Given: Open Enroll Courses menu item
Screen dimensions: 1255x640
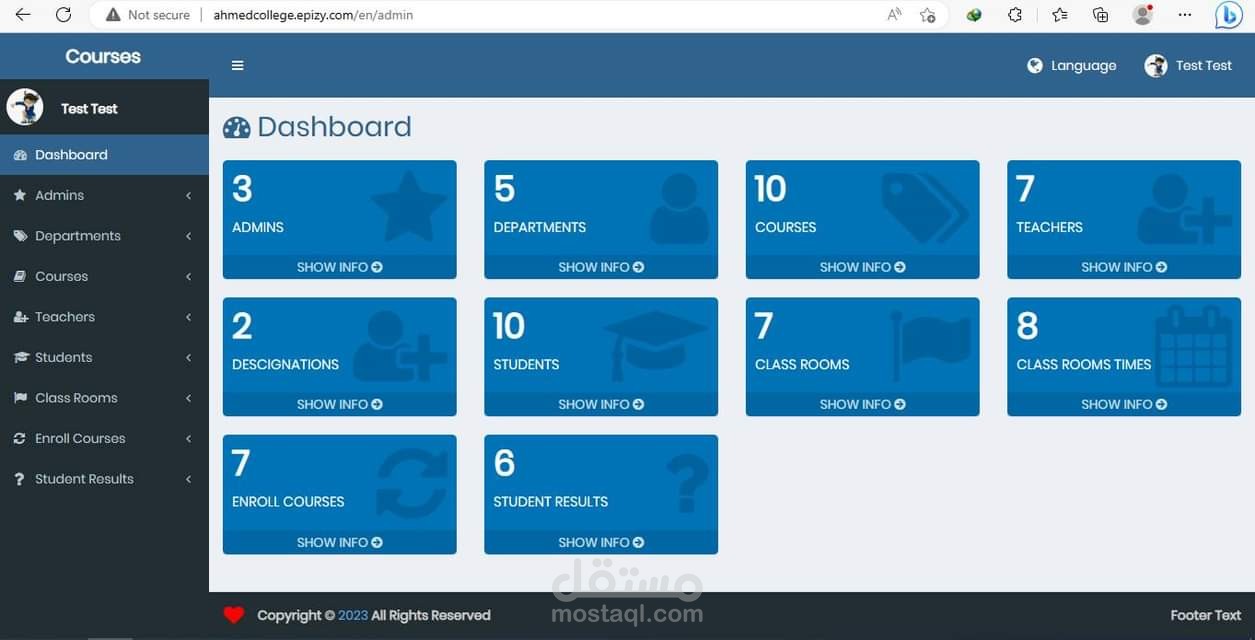Looking at the screenshot, I should pyautogui.click(x=104, y=439).
